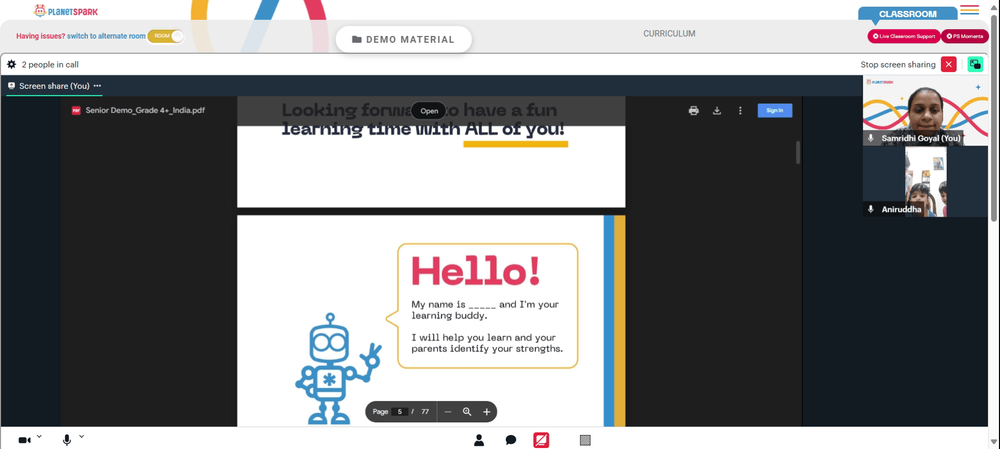Click 'switch to alternate room' link

(x=107, y=36)
